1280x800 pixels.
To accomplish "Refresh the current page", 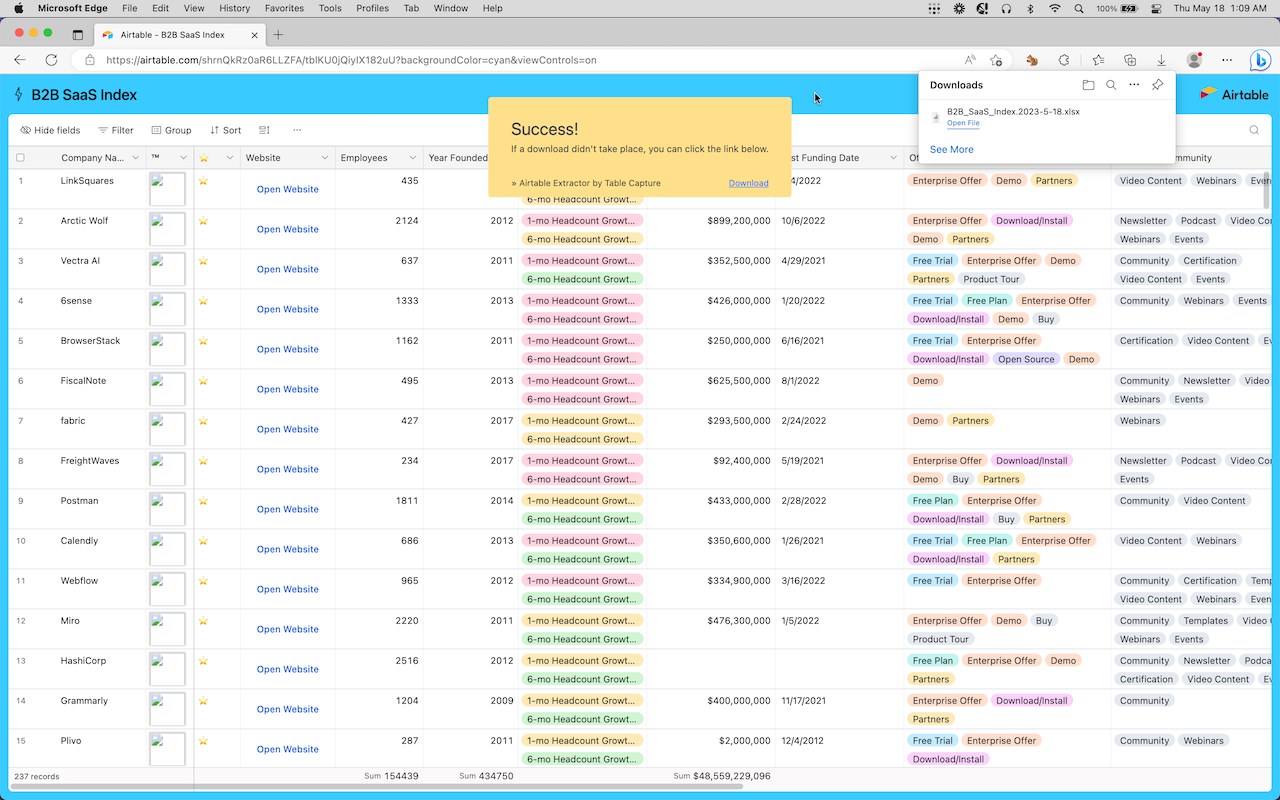I will pos(52,60).
